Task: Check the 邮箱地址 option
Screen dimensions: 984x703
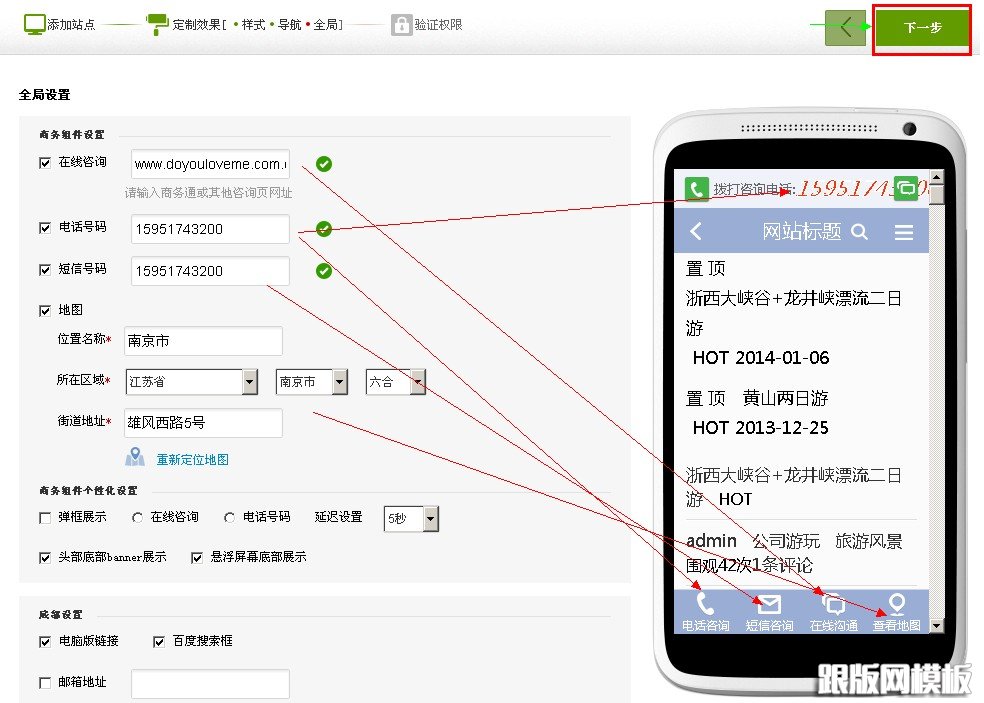Action: 45,684
